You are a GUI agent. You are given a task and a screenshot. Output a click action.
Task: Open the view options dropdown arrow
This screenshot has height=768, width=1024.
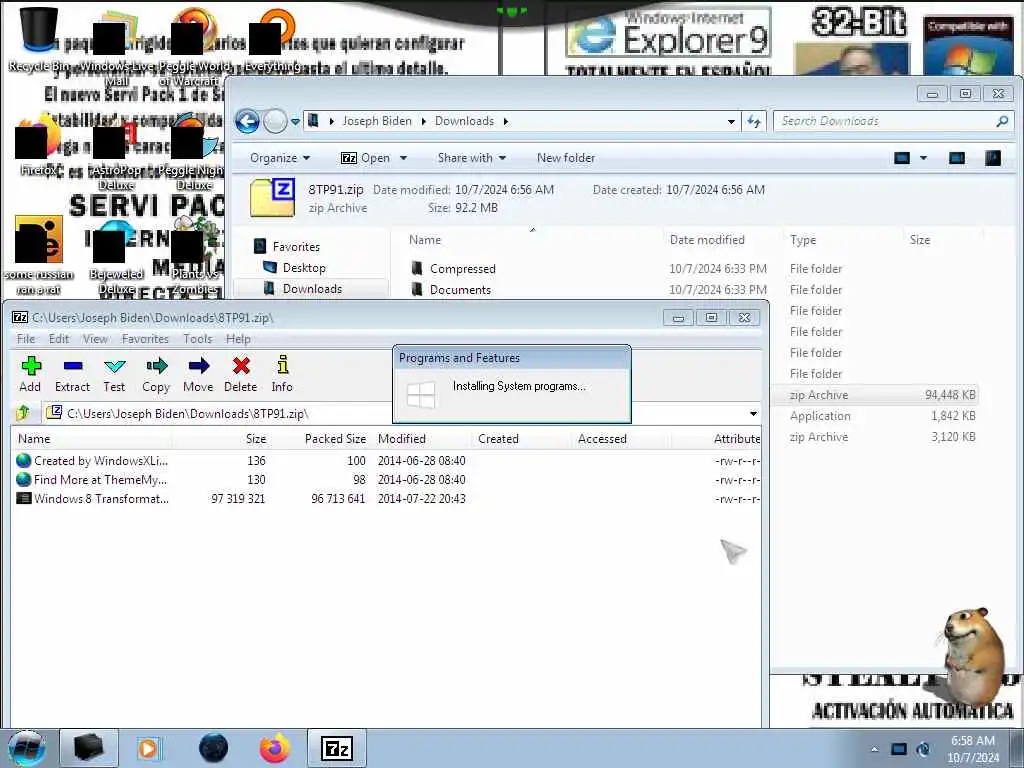tap(923, 158)
